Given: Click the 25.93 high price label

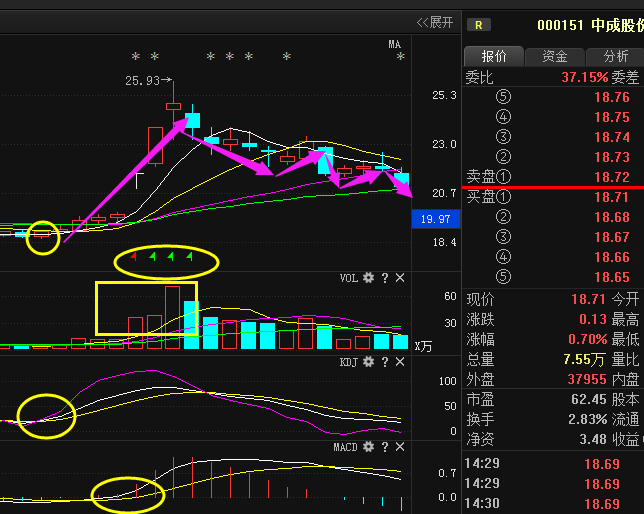Looking at the screenshot, I should click(x=142, y=81).
